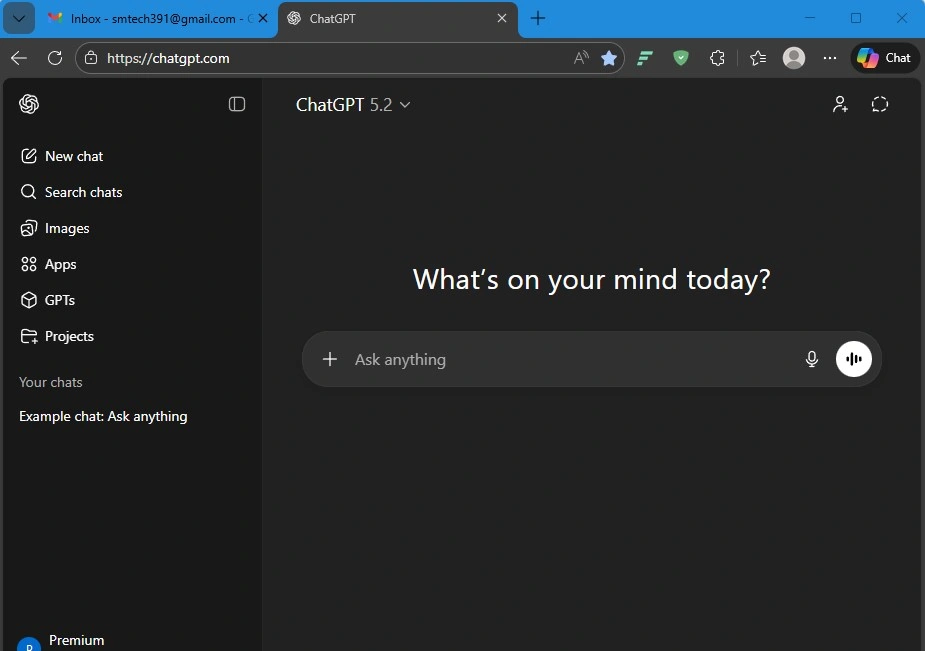This screenshot has width=925, height=651.
Task: Click the OpenAI logo in sidebar
Action: pos(29,104)
